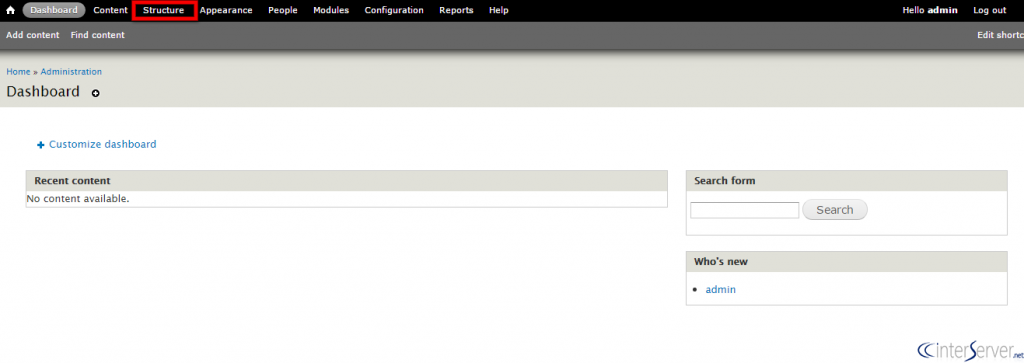The height and width of the screenshot is (363, 1024).
Task: Click the Find content shortcut
Action: (97, 35)
